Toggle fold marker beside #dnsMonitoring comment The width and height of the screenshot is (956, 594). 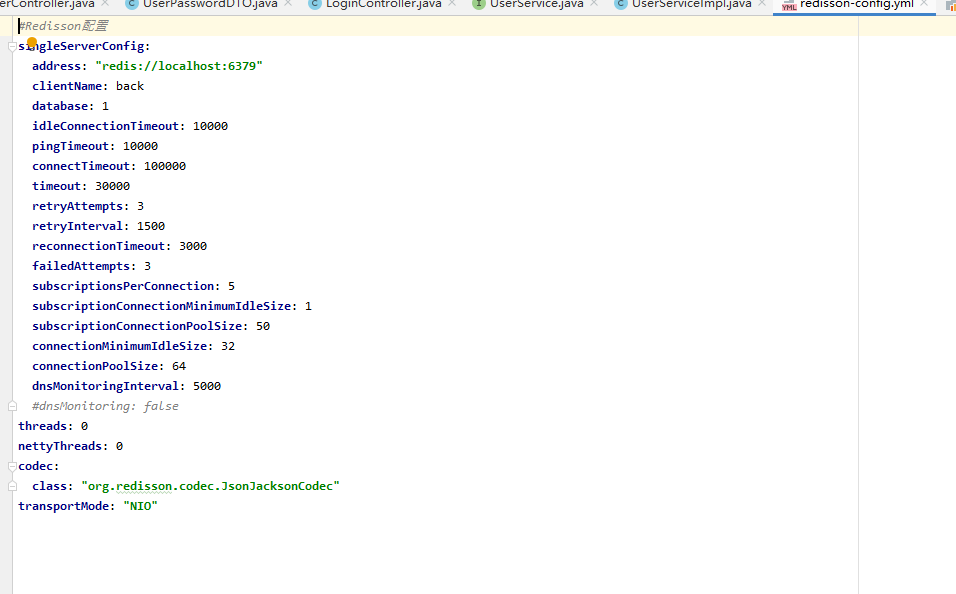[x=12, y=406]
